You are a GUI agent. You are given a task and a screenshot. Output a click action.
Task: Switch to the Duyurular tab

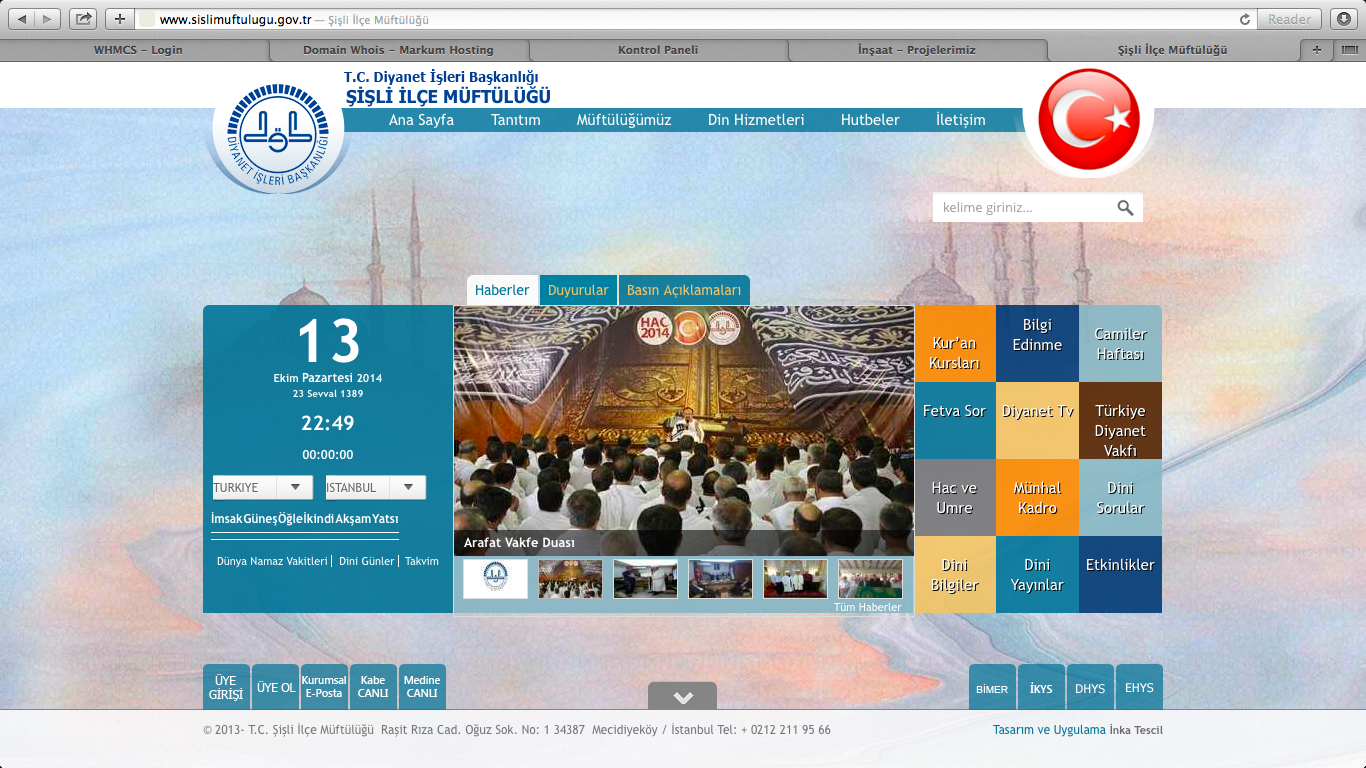point(578,290)
